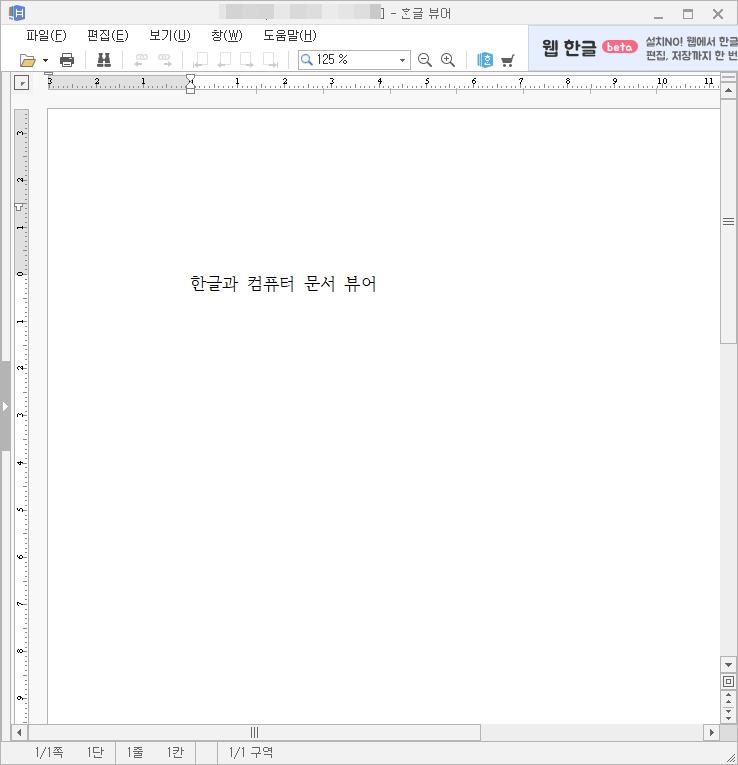Click the vertical scrollbar up arrow
Image resolution: width=738 pixels, height=765 pixels.
[x=728, y=91]
